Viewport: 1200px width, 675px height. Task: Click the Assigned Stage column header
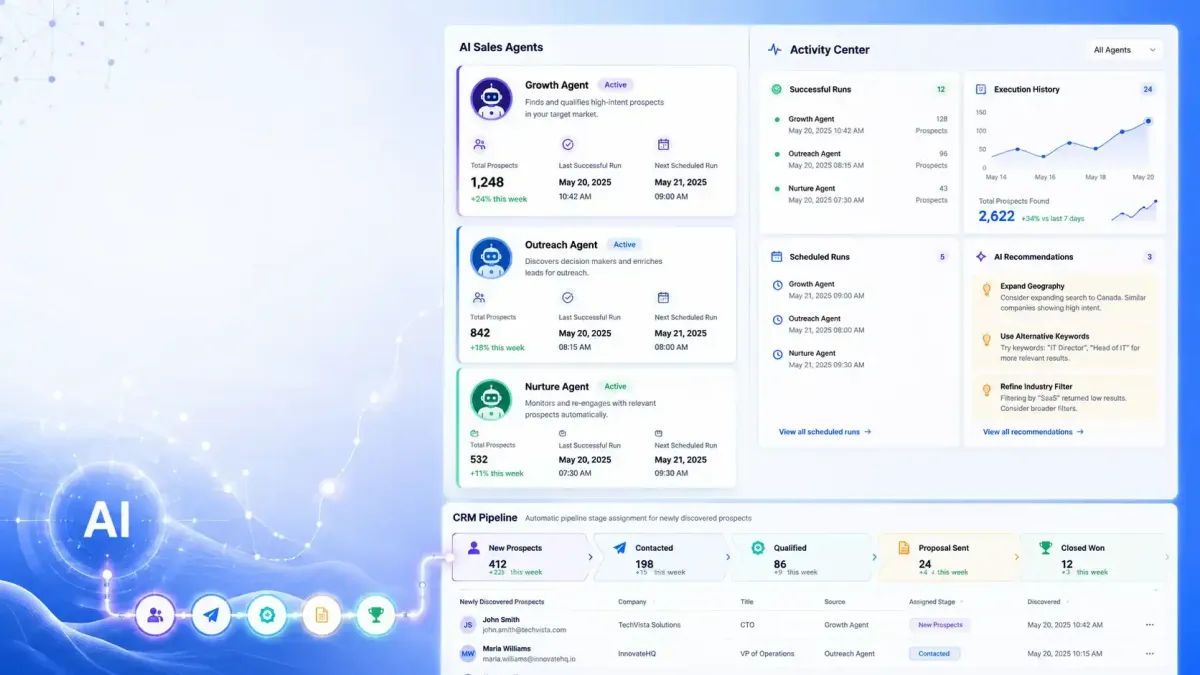pos(934,602)
